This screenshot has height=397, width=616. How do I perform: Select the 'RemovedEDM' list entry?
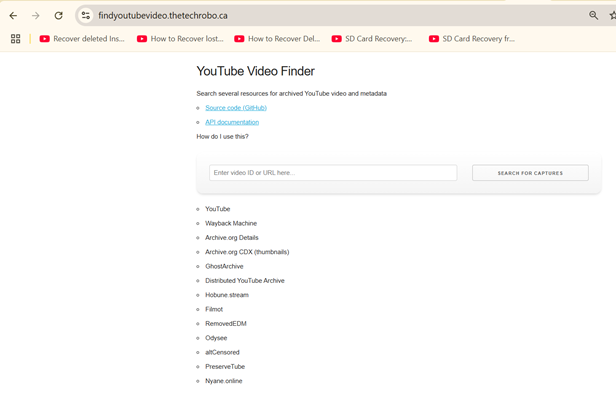[226, 324]
